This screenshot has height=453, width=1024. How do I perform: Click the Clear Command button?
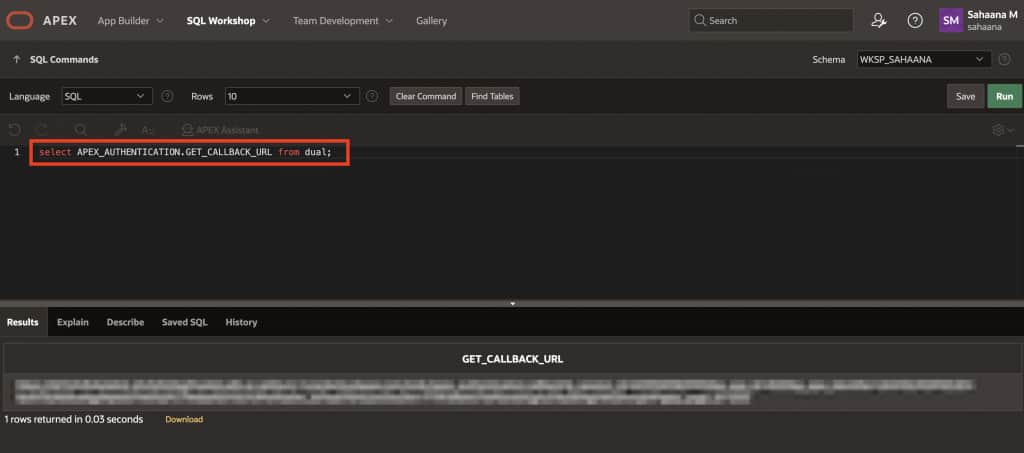point(426,96)
